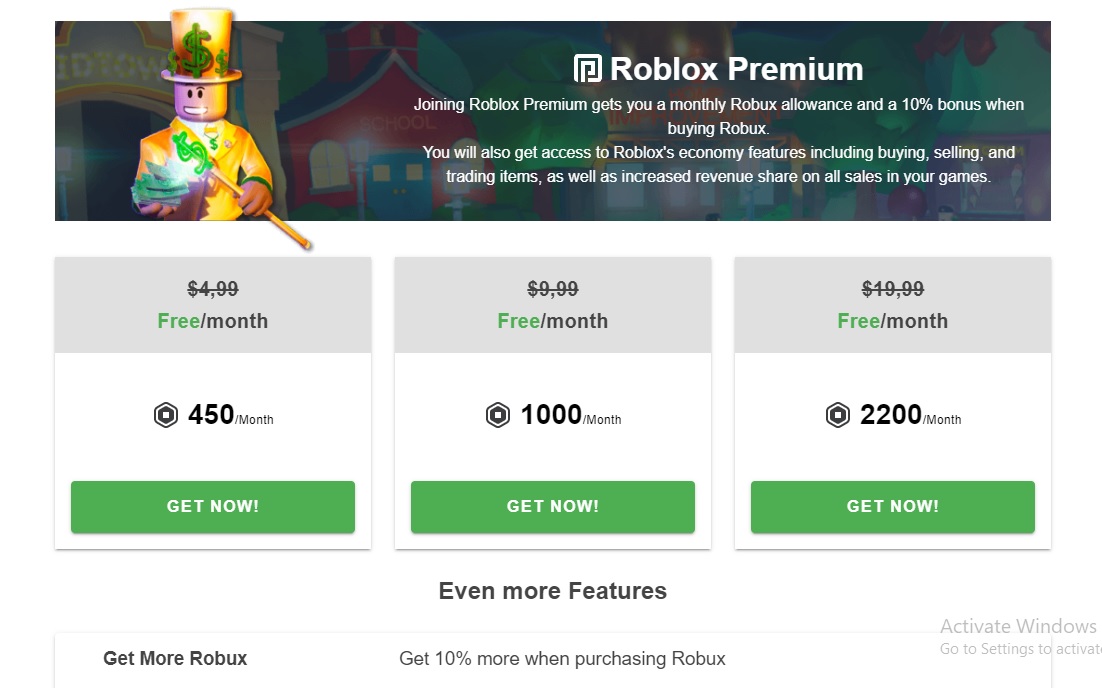
Task: Click the Robux icon beside 2200
Action: [x=838, y=415]
